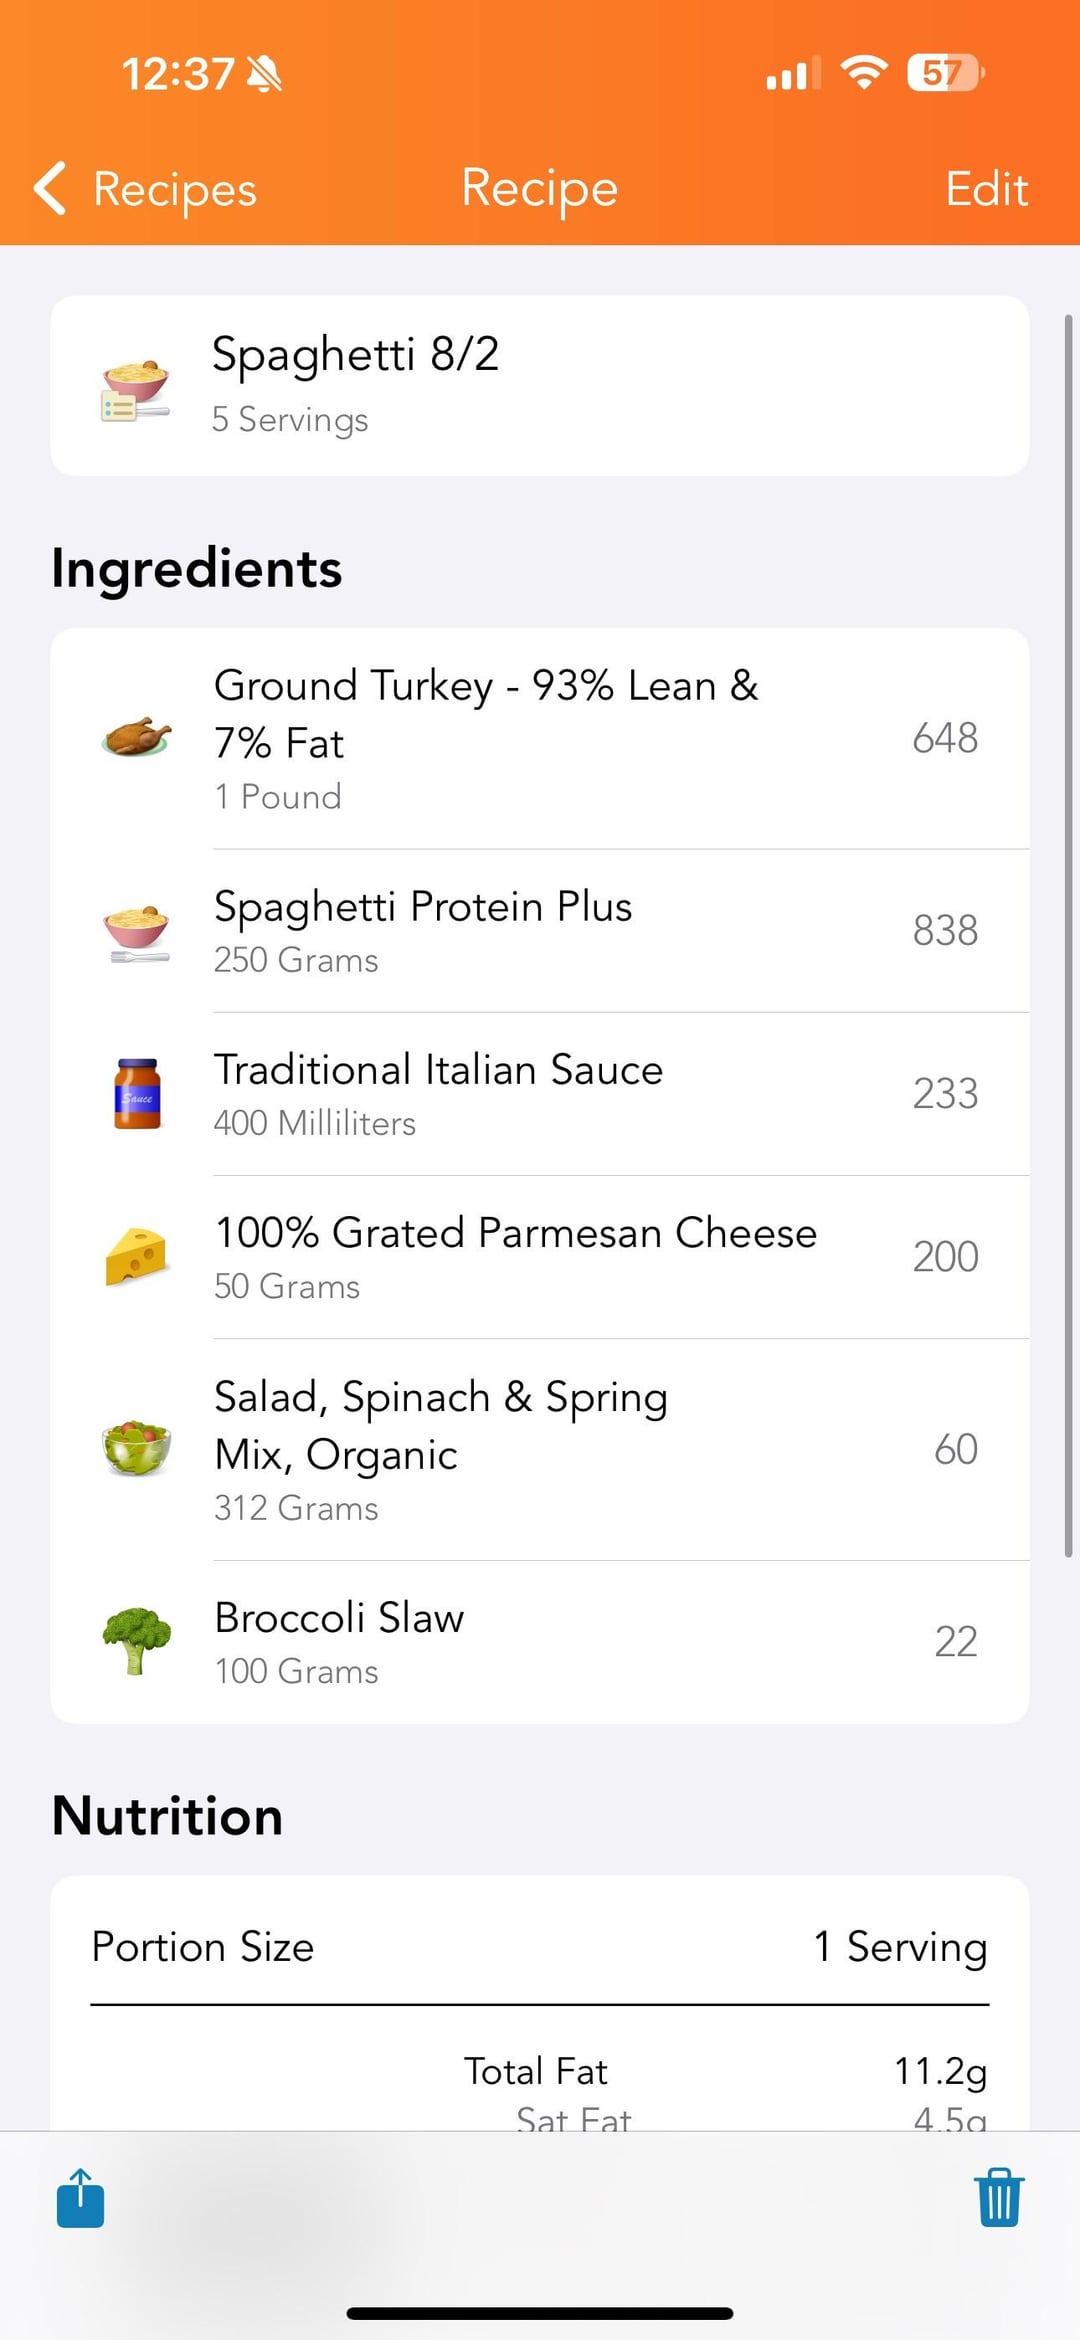1080x2340 pixels.
Task: Select the Broccoli Slaw ingredient row
Action: click(540, 1641)
